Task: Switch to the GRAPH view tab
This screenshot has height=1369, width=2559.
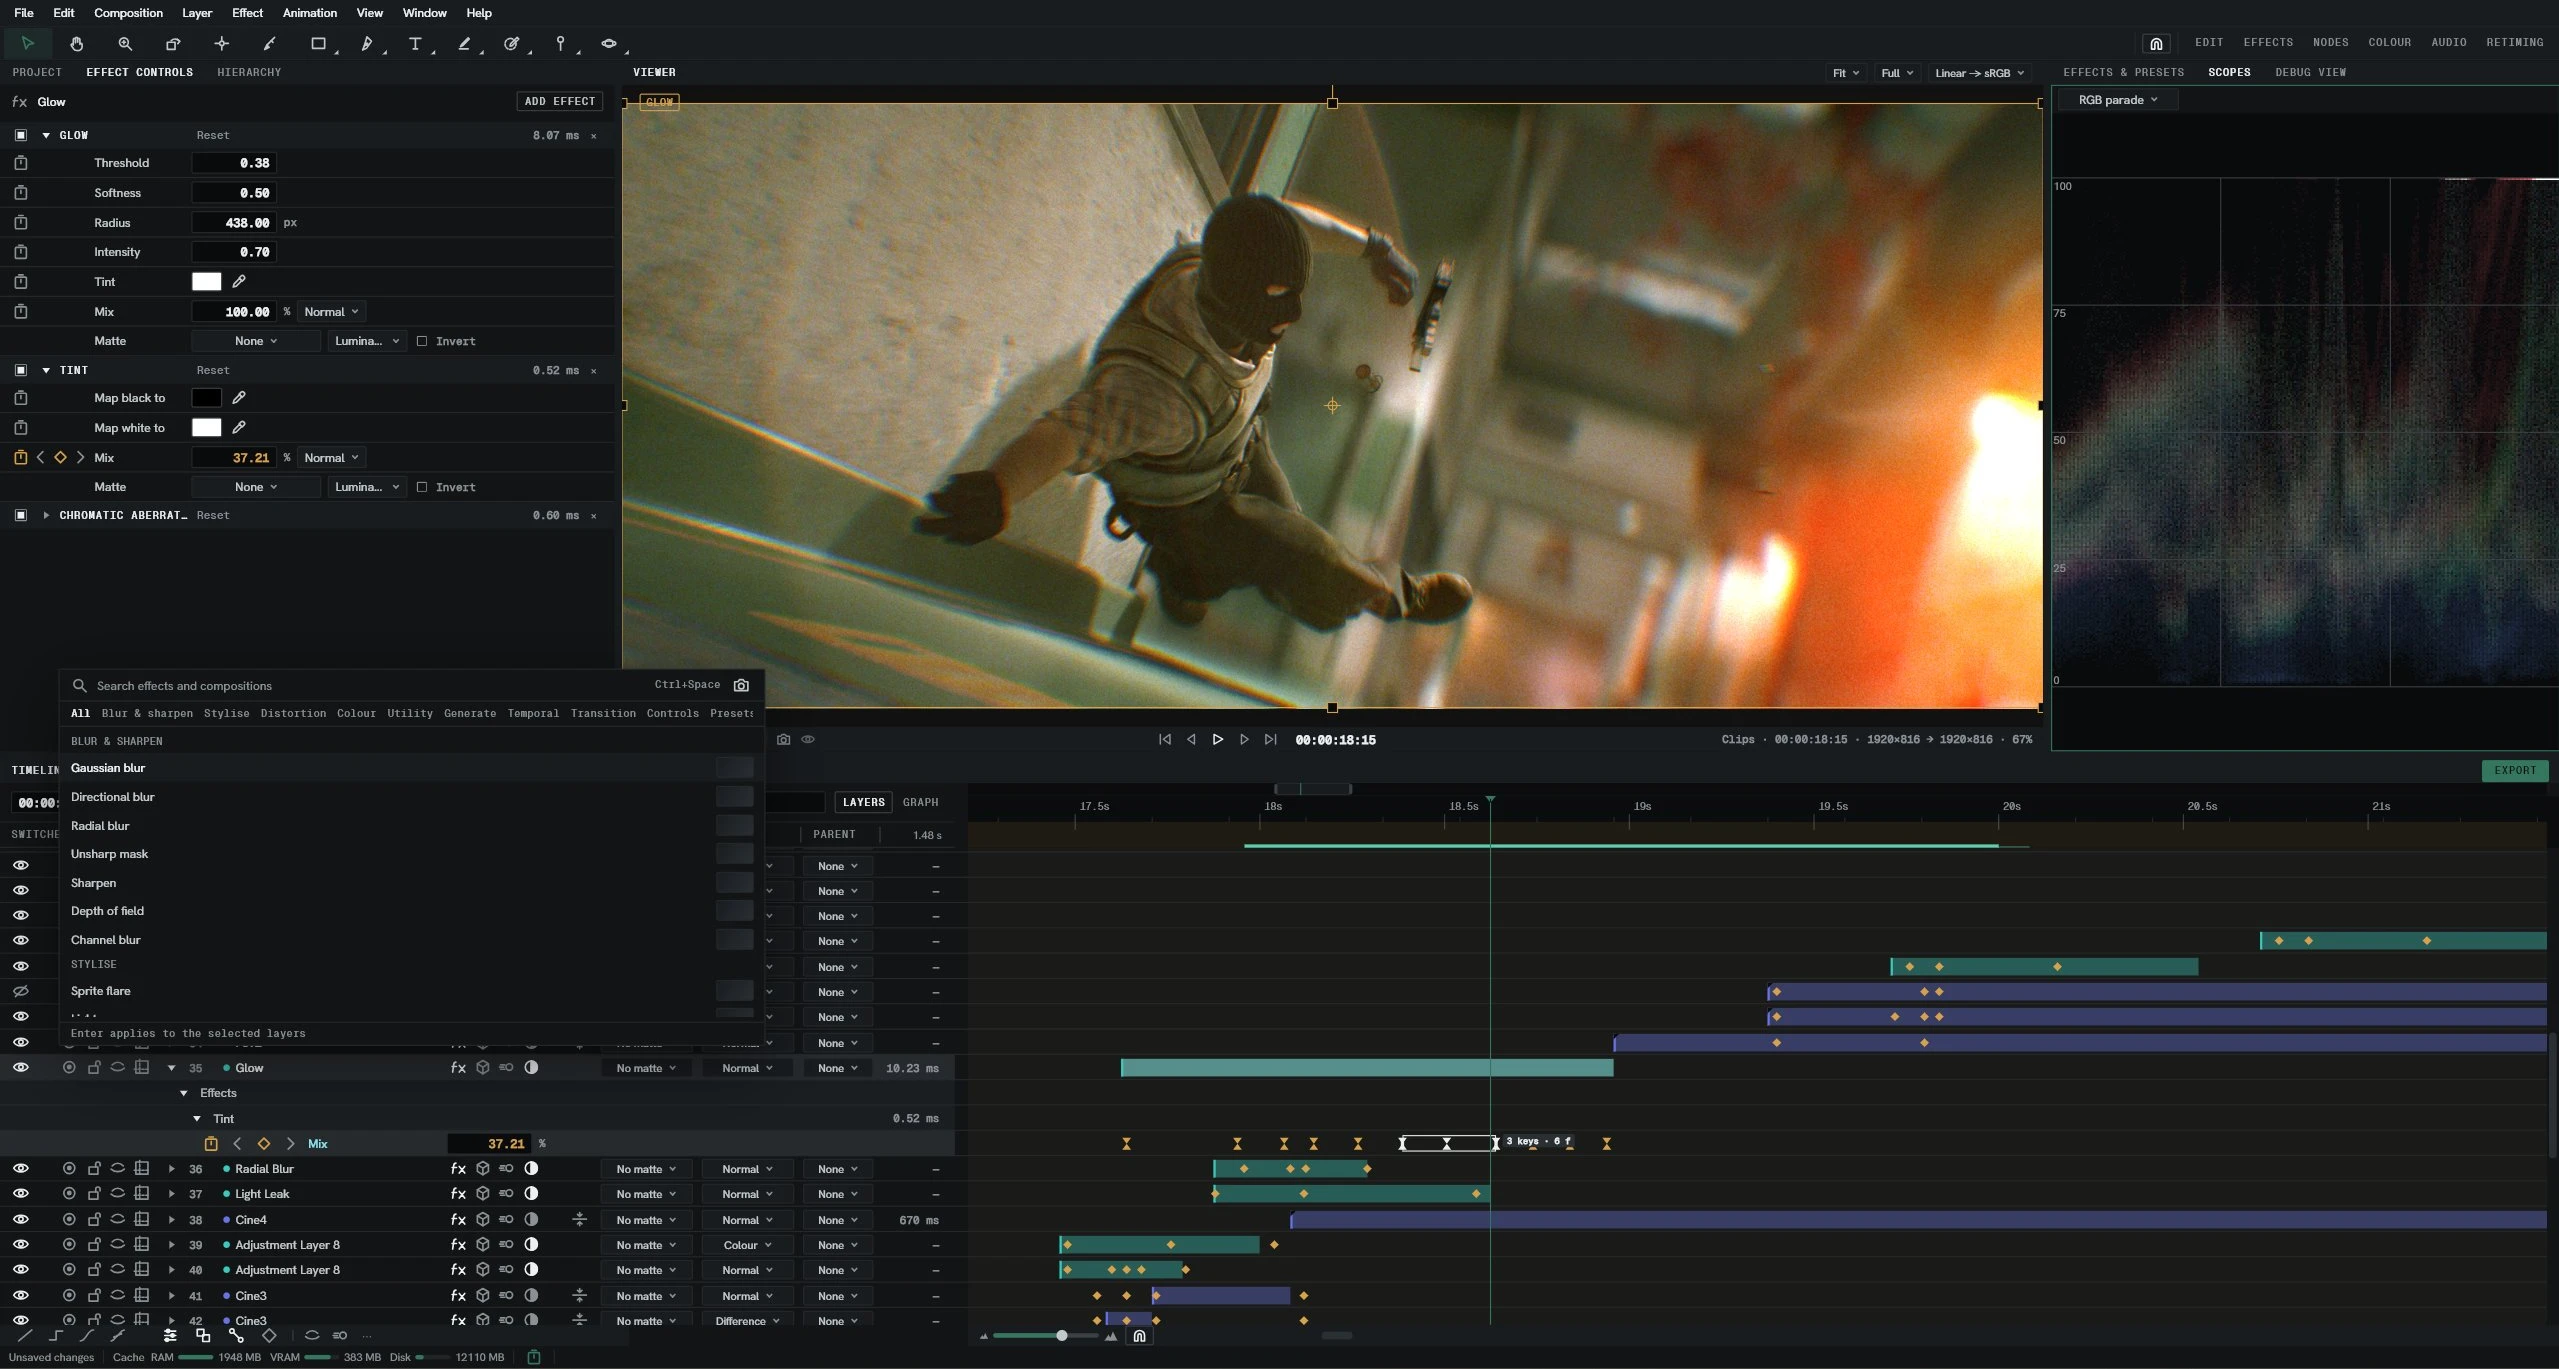Action: point(920,802)
